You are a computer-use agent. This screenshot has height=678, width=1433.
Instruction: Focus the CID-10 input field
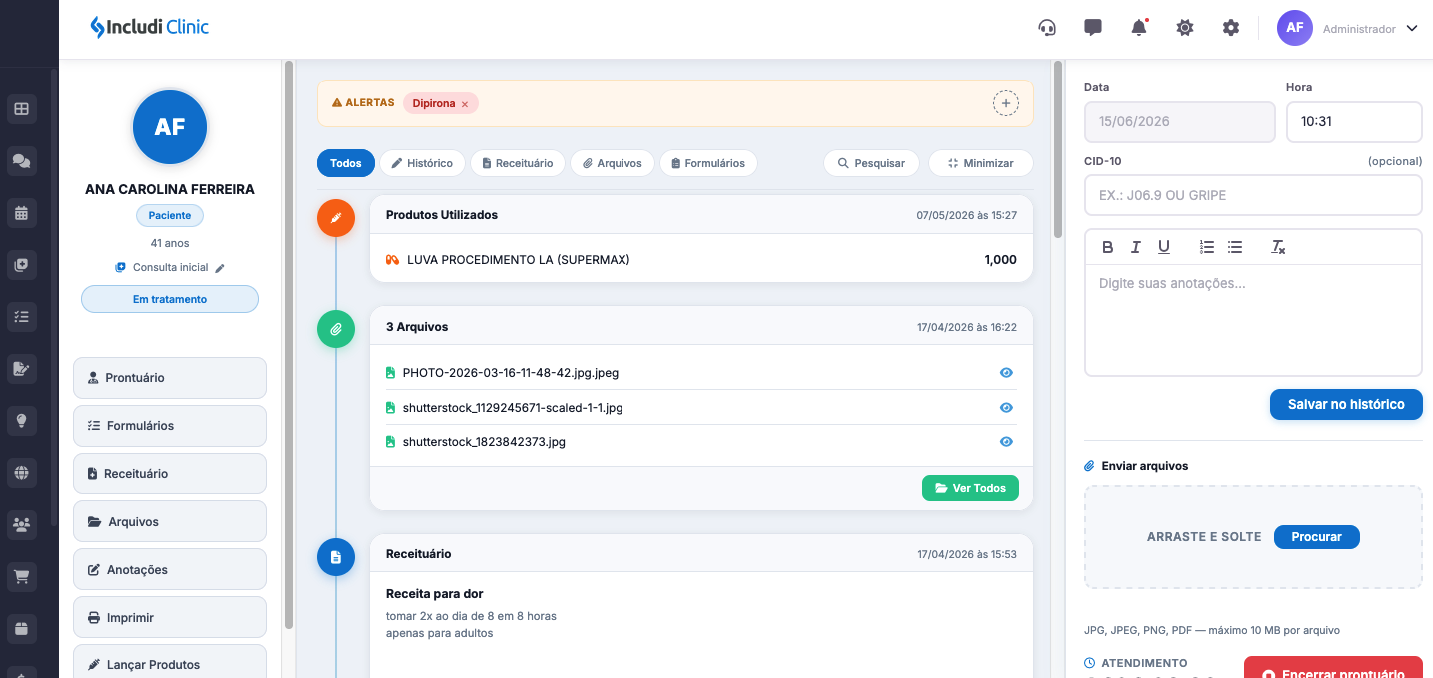coord(1253,195)
